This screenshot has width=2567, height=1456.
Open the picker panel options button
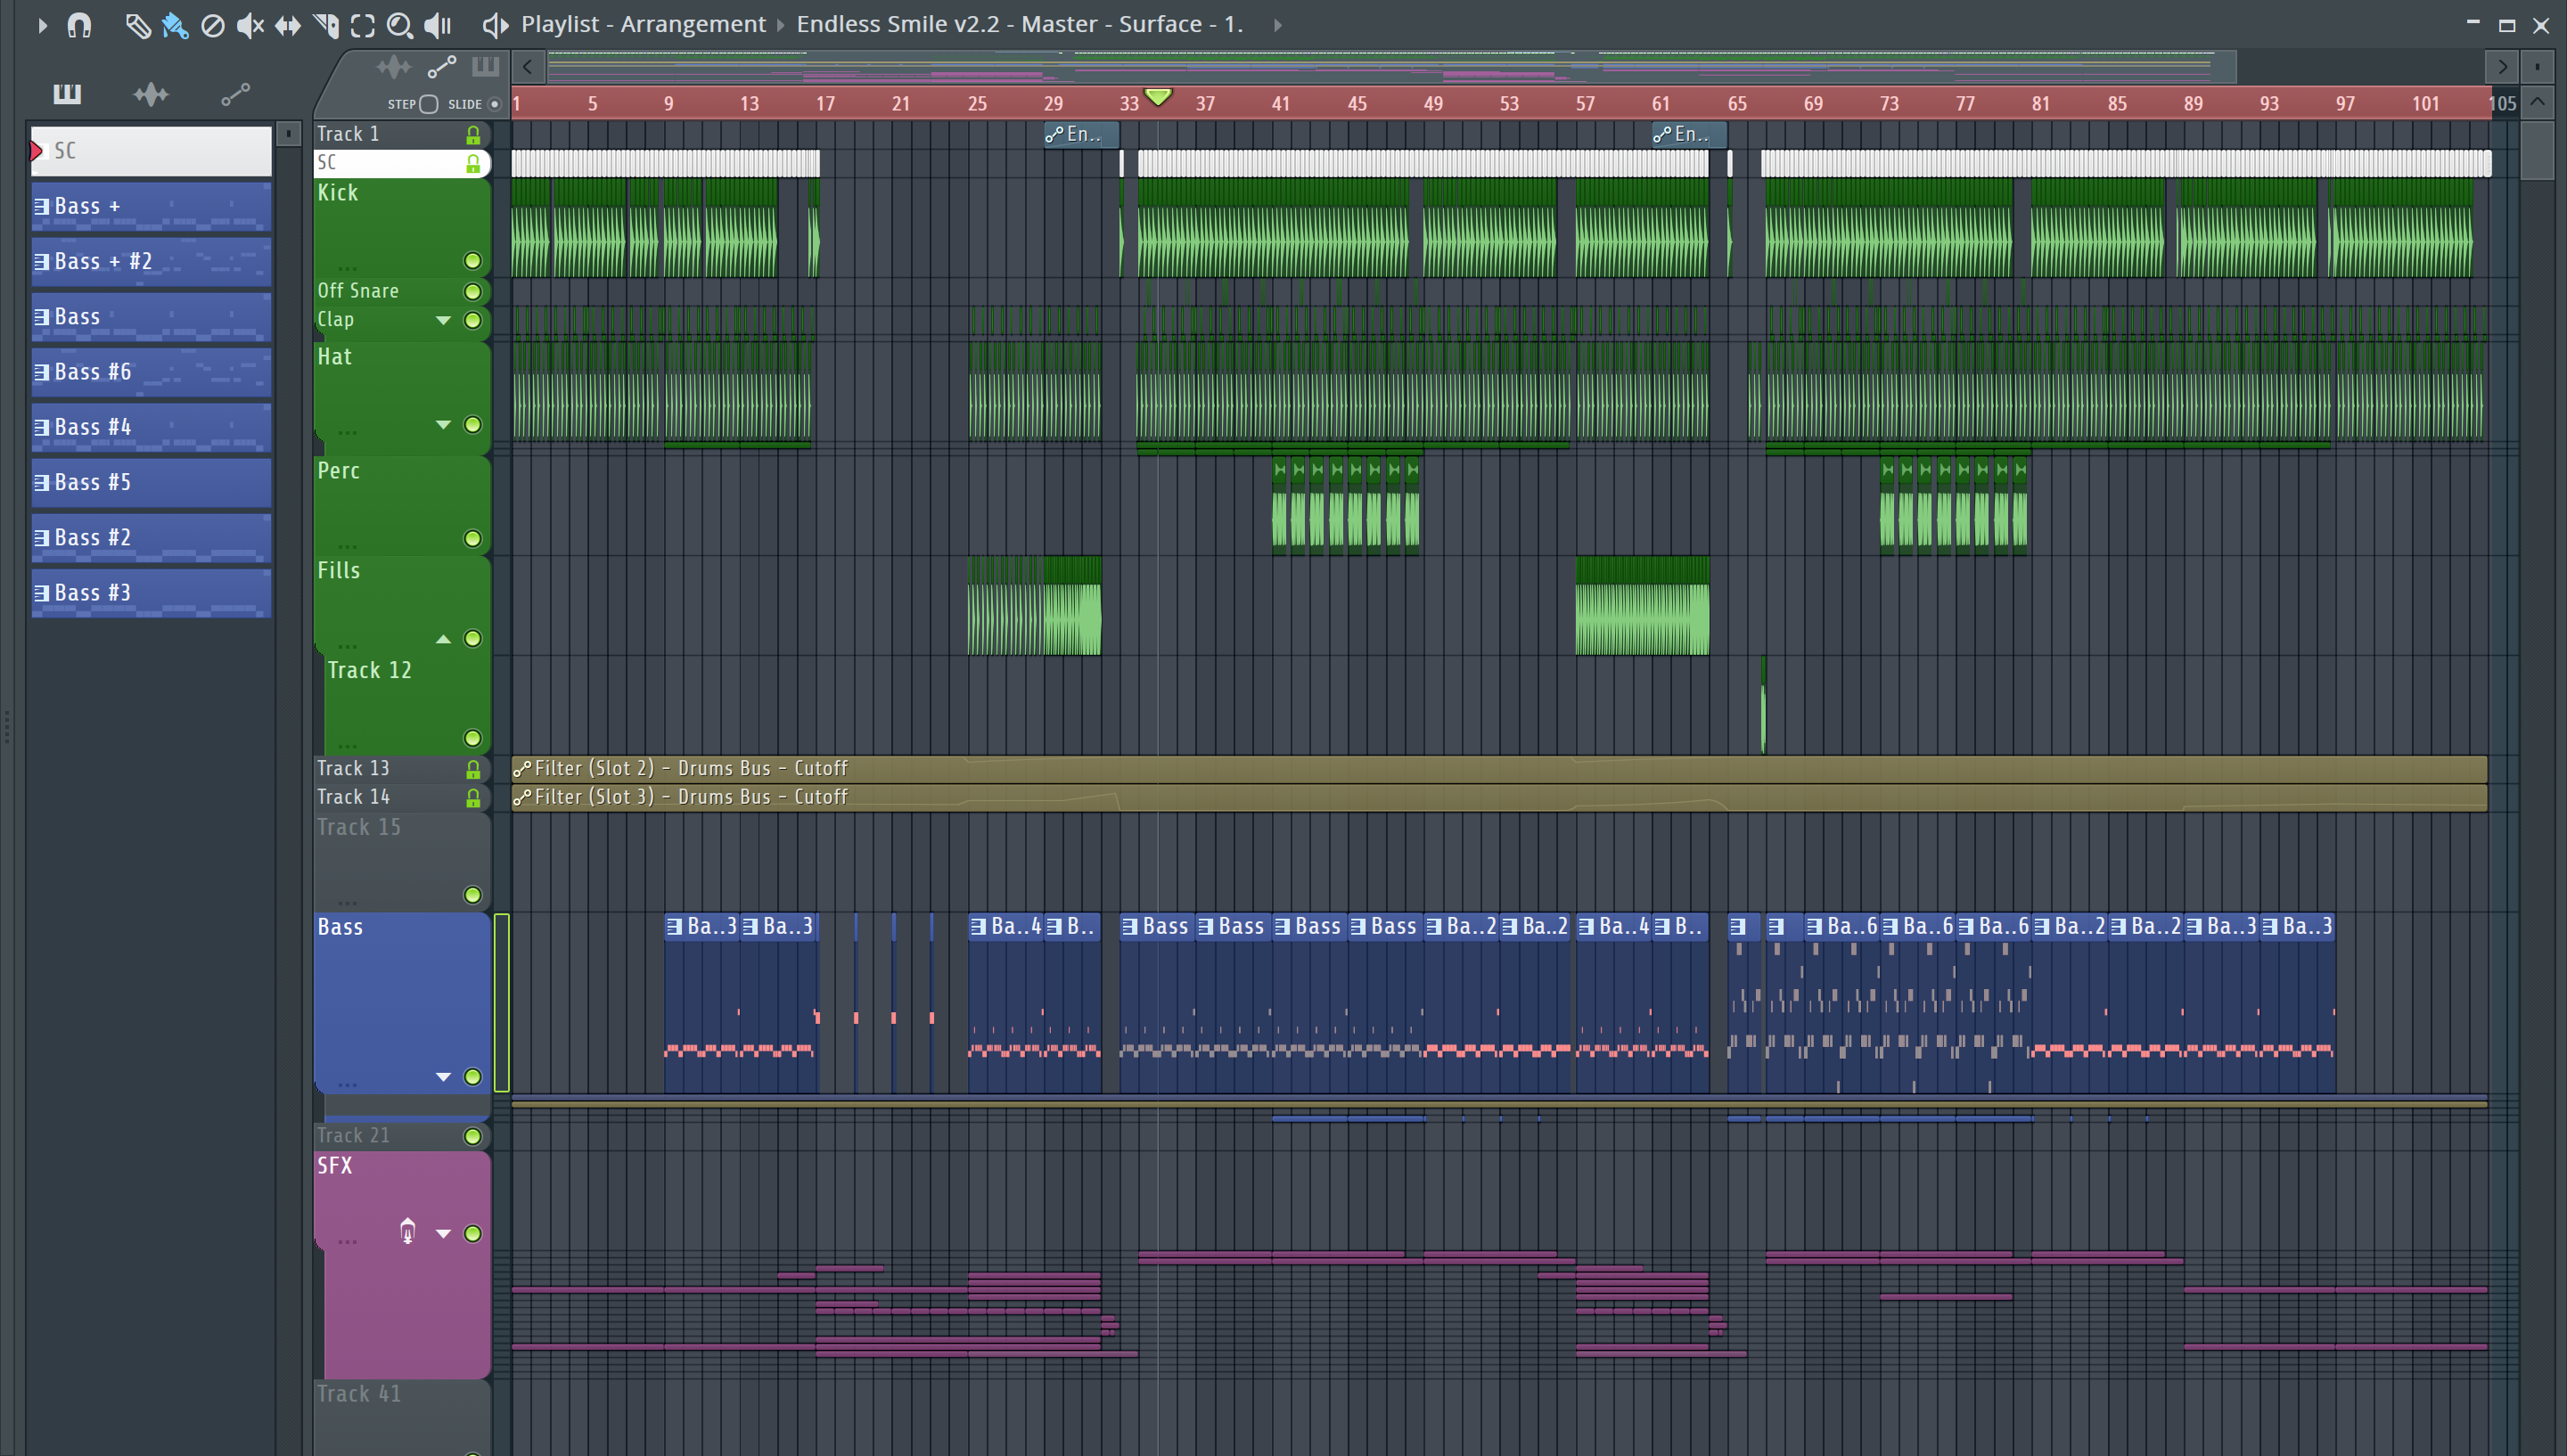click(288, 133)
